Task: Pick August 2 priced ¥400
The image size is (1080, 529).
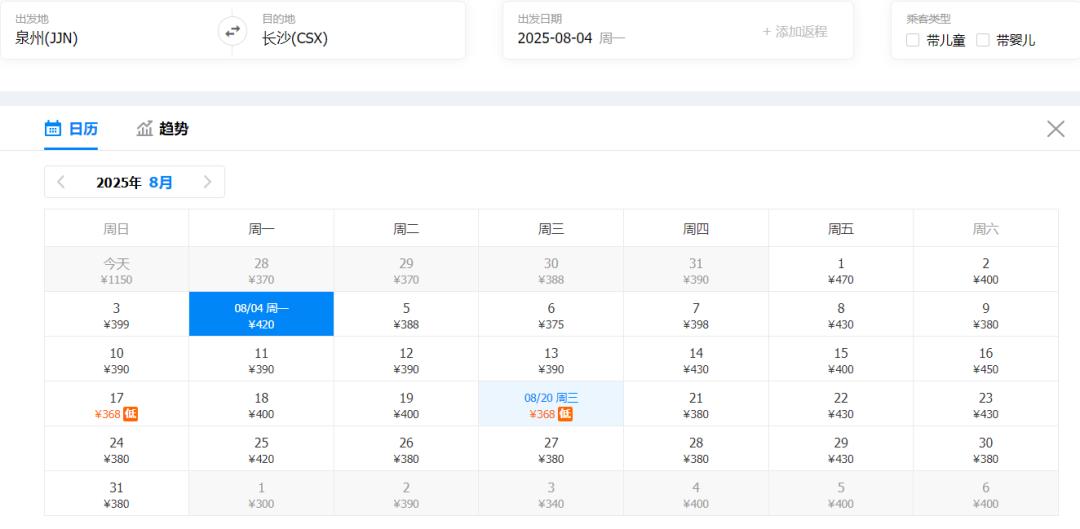Action: [986, 269]
